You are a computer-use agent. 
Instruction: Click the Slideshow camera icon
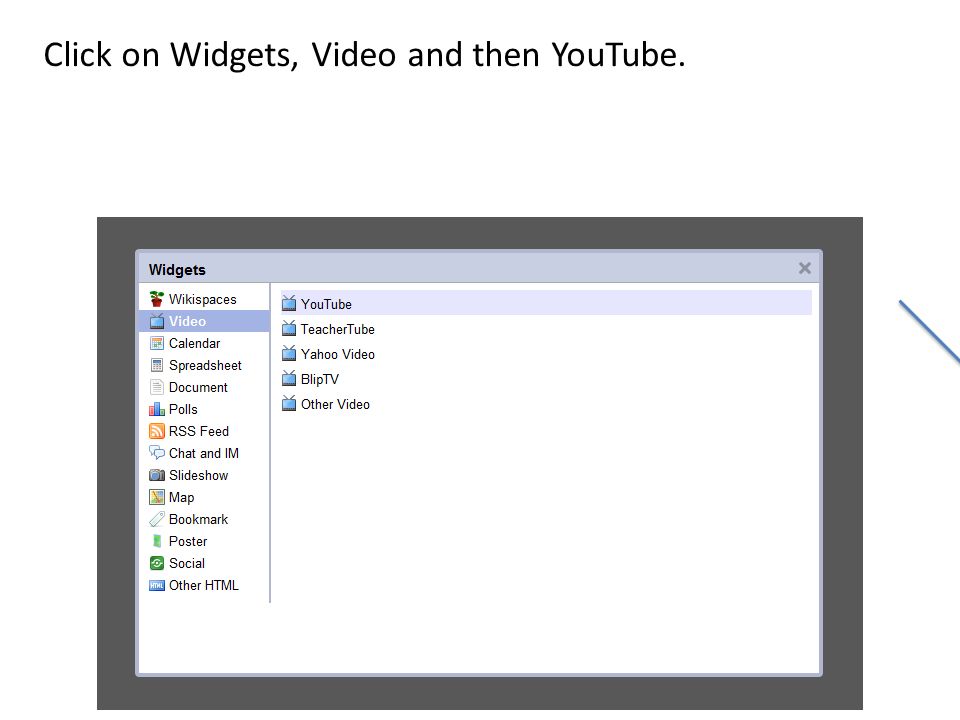pos(157,475)
